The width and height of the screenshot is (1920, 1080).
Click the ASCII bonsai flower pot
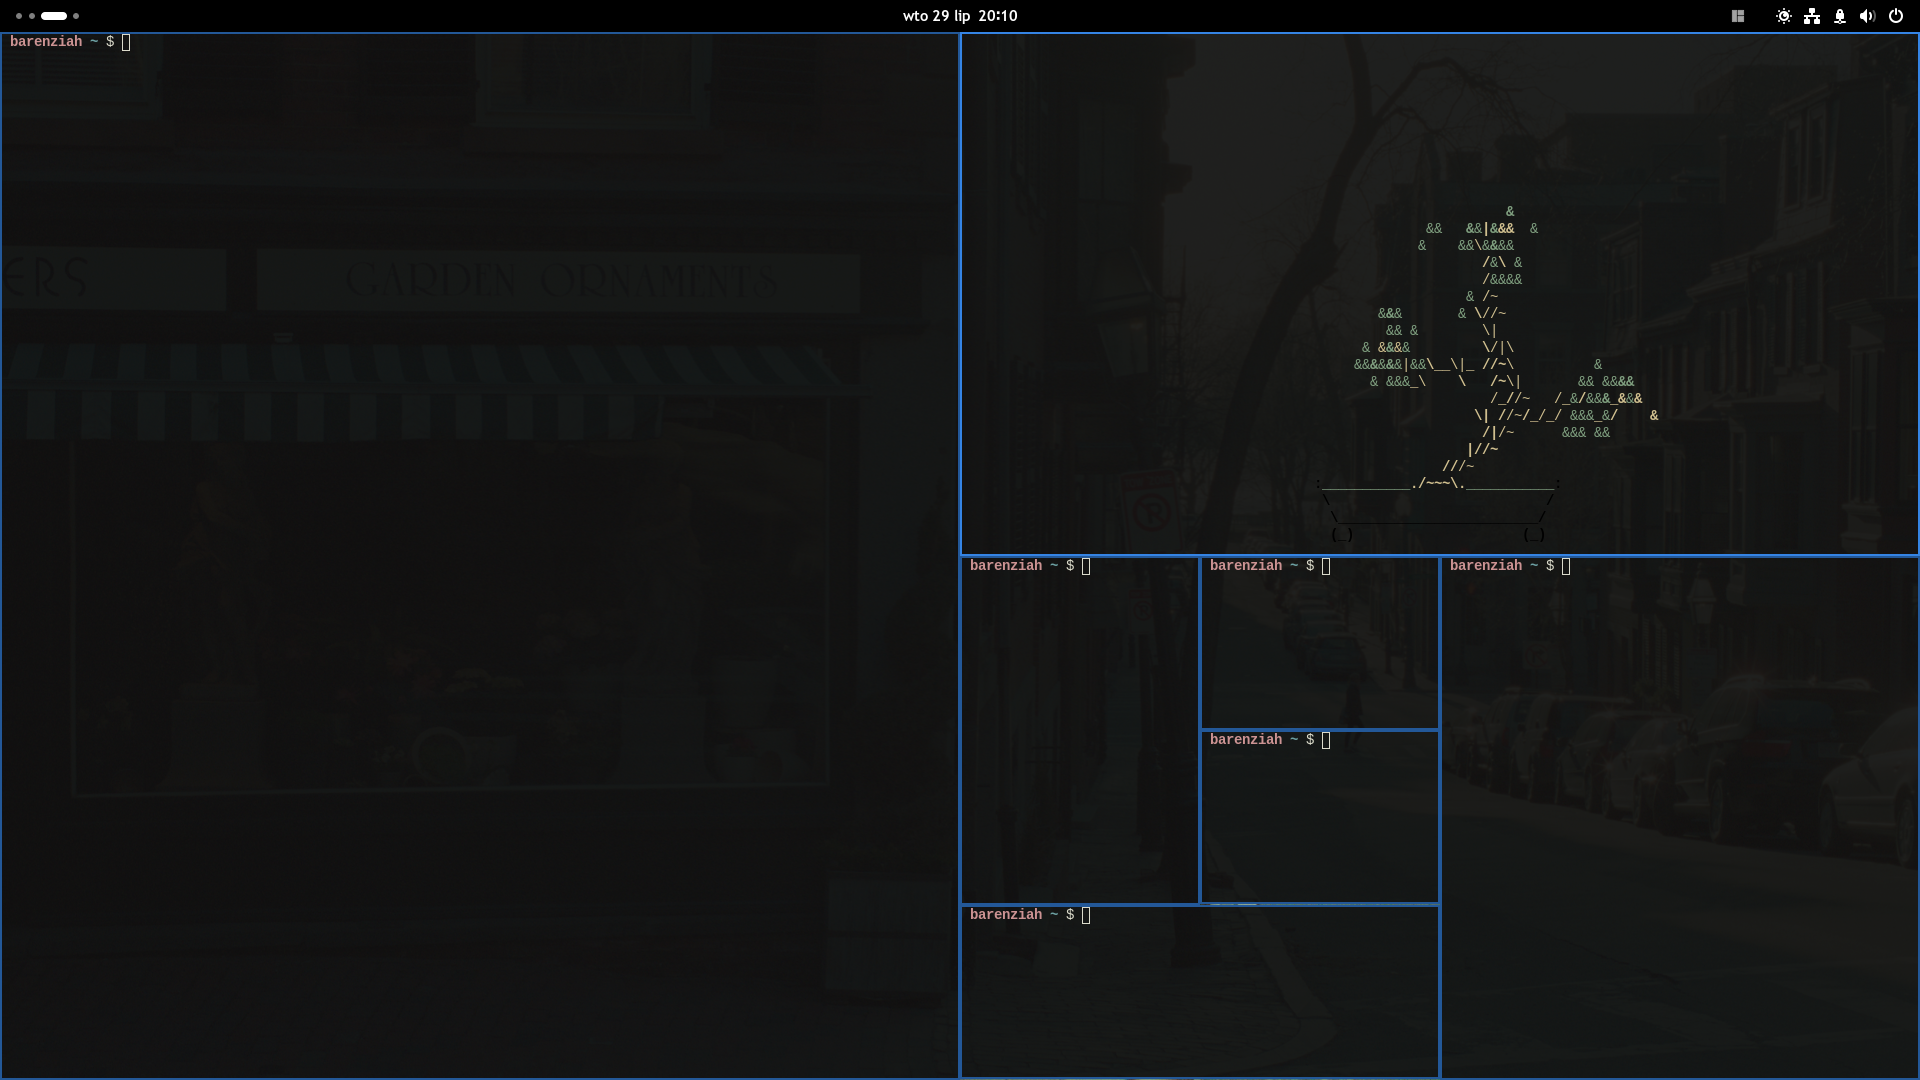click(x=1438, y=507)
